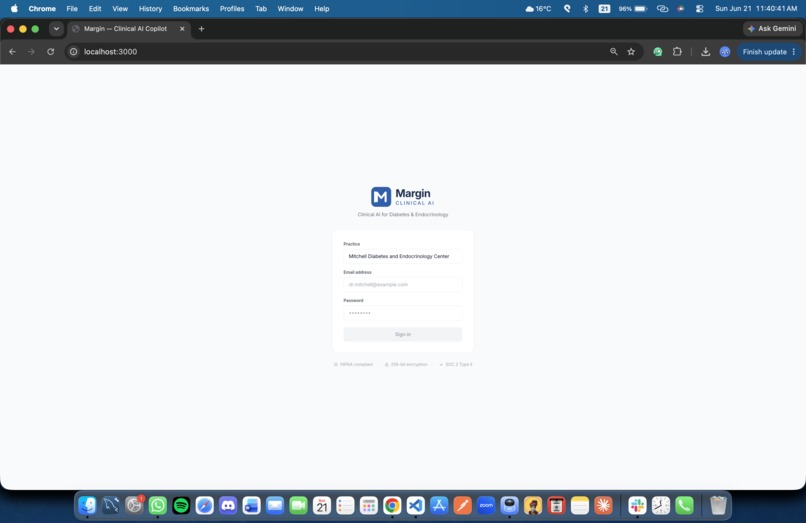Click the 256-bit encryption badge text
806x523 pixels.
tap(409, 364)
